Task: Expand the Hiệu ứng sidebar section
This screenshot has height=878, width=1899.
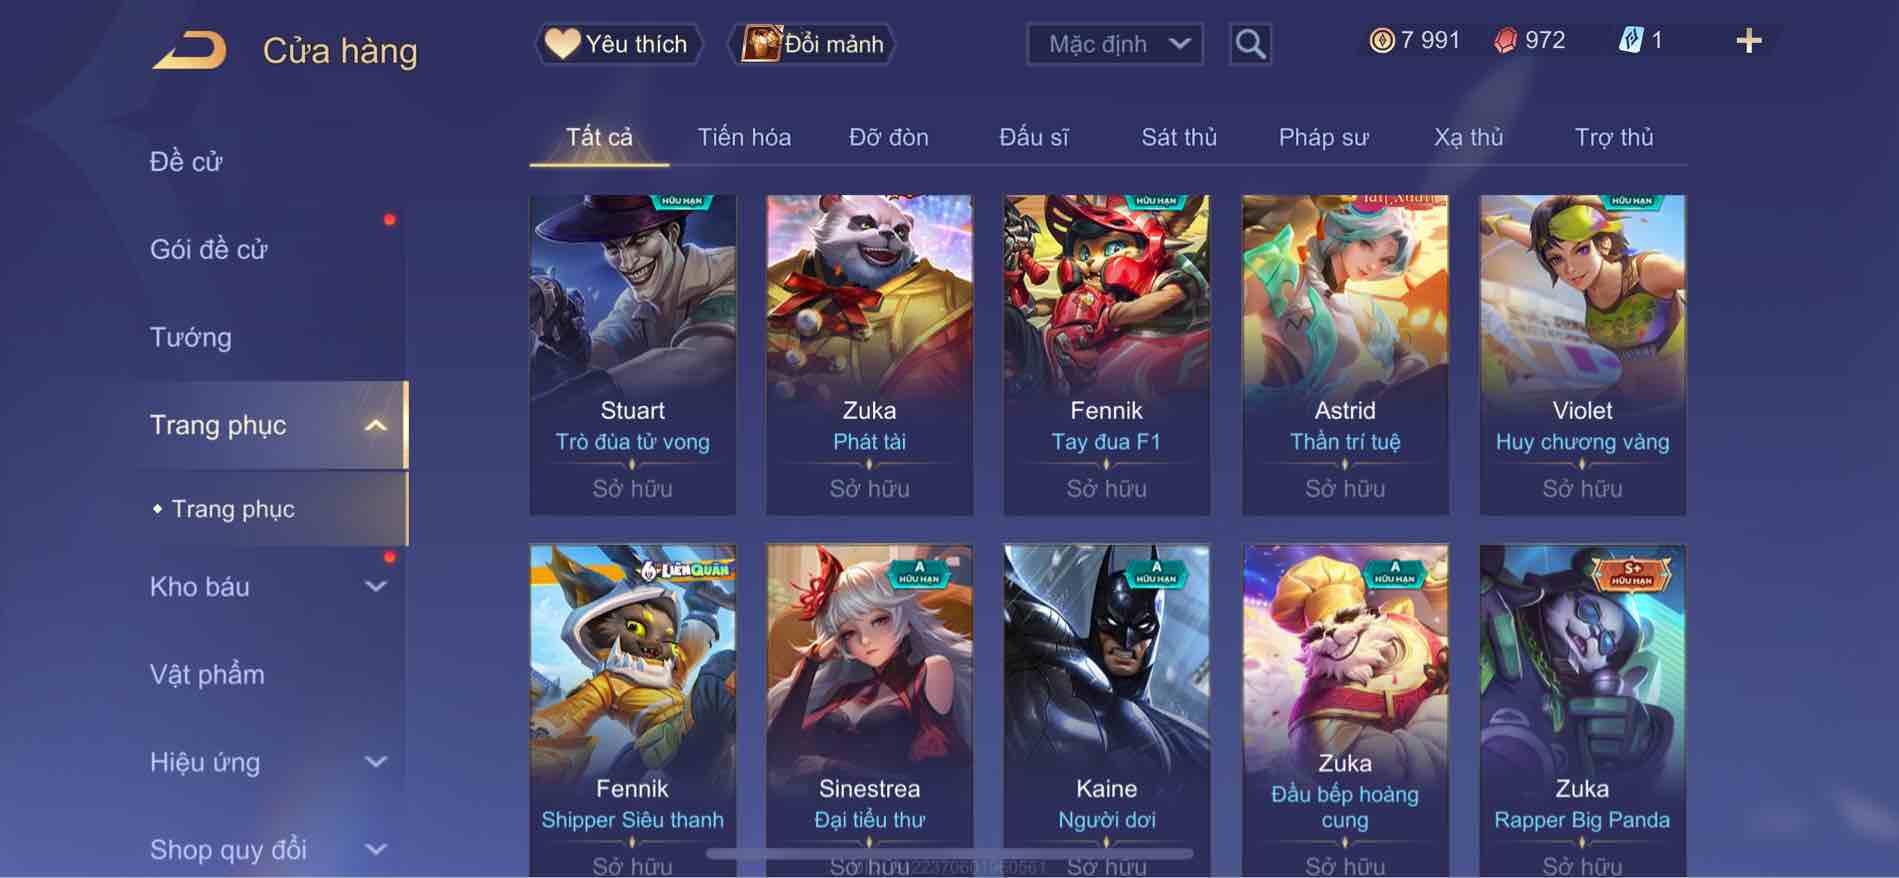Action: pos(375,762)
